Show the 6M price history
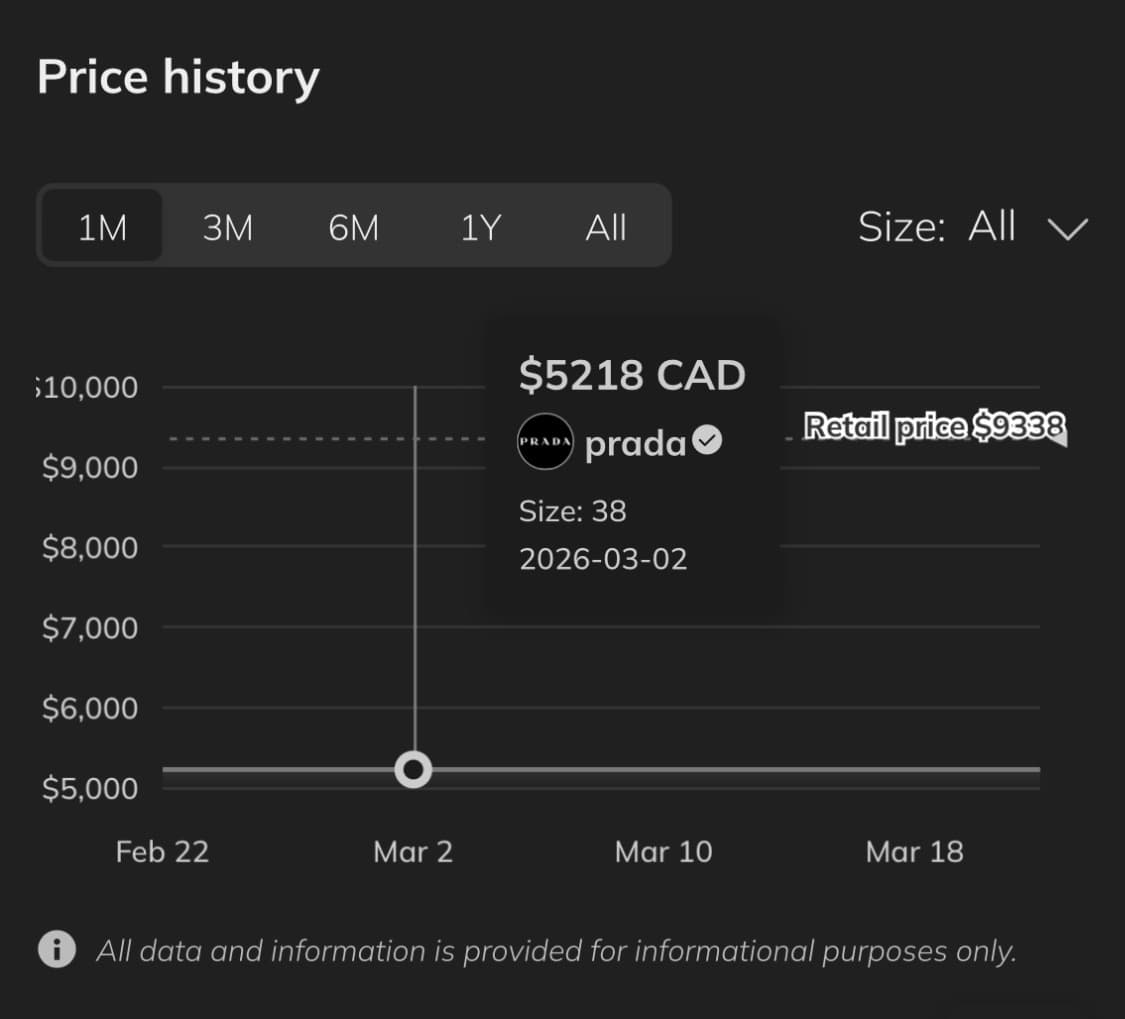The height and width of the screenshot is (1019, 1125). [x=353, y=227]
